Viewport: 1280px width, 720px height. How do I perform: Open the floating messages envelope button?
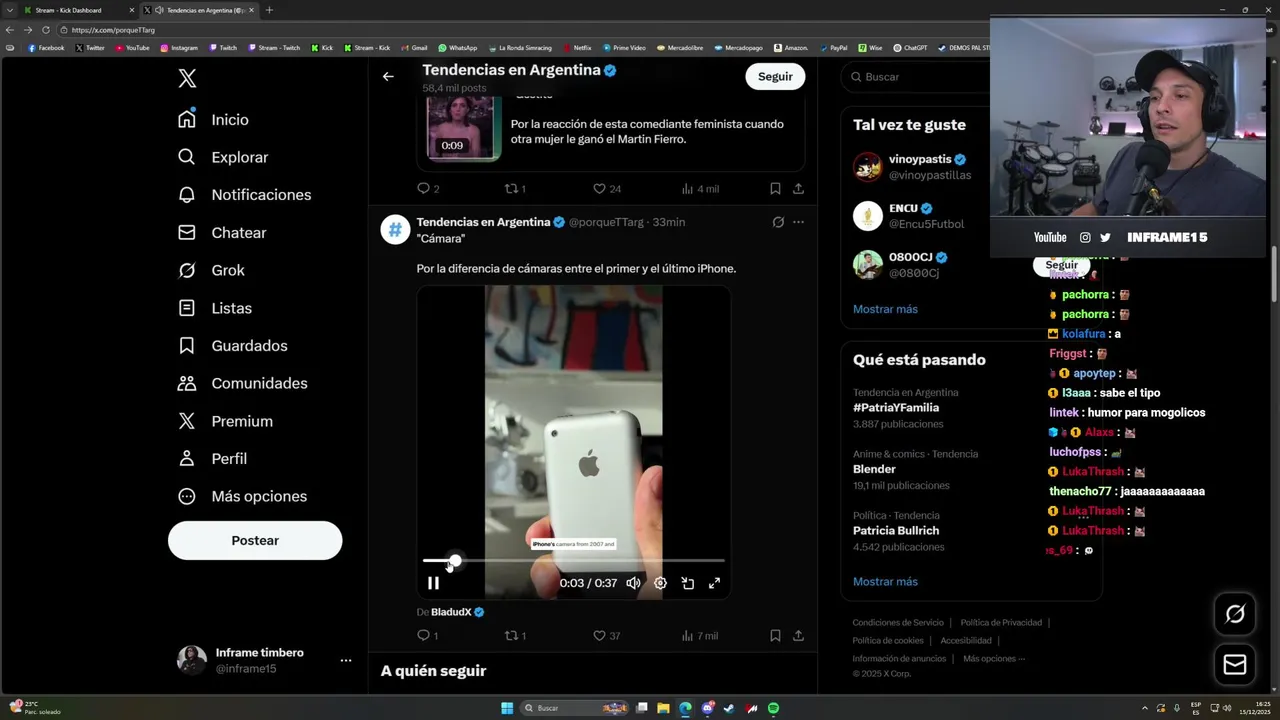tap(1235, 665)
